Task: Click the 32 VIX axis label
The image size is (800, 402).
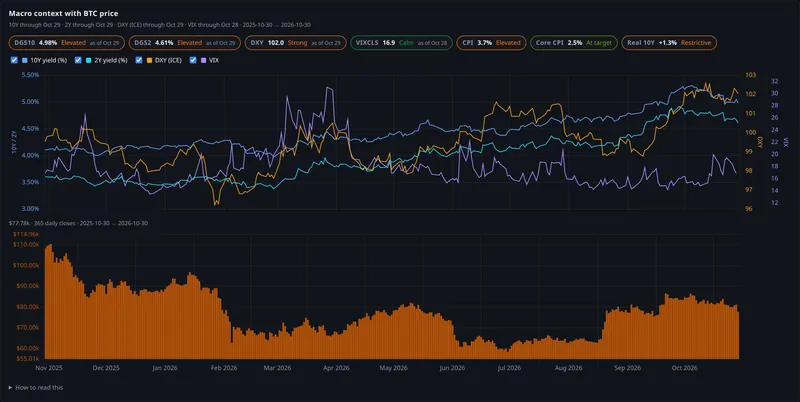Action: point(774,81)
